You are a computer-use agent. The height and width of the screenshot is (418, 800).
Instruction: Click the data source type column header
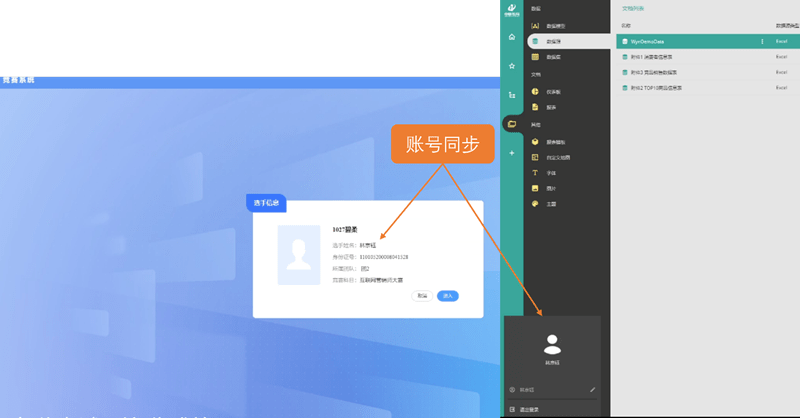tap(787, 26)
